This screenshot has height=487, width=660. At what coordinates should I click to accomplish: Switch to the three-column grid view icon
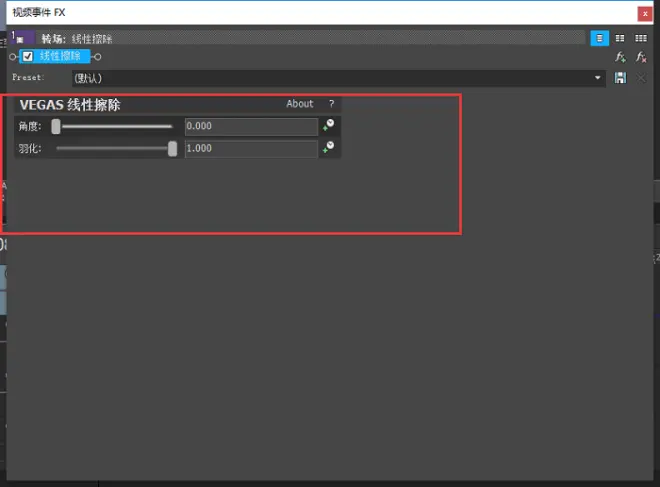coord(641,38)
